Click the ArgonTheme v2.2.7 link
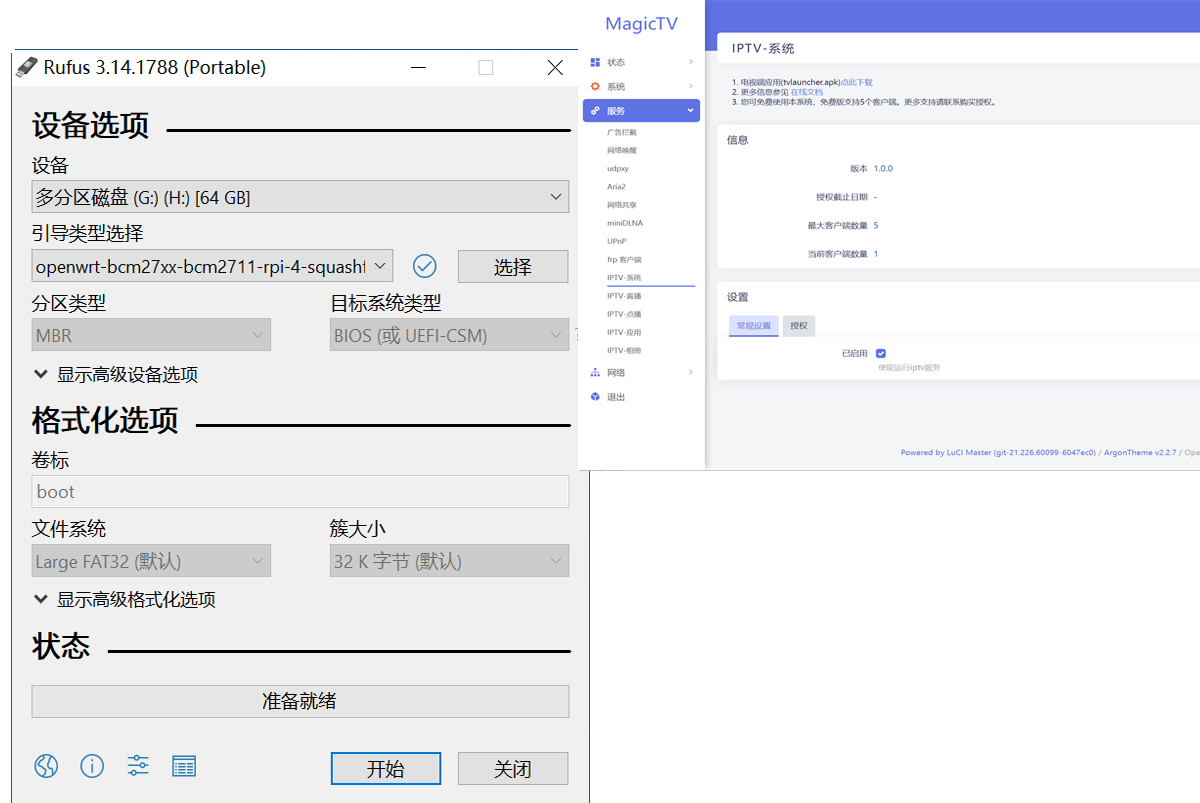 coord(1140,452)
